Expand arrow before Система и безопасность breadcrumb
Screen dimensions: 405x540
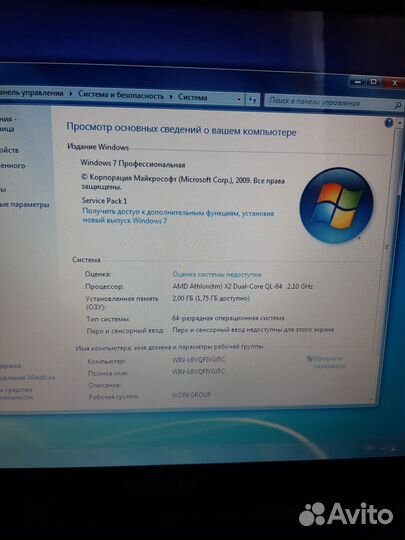click(71, 94)
